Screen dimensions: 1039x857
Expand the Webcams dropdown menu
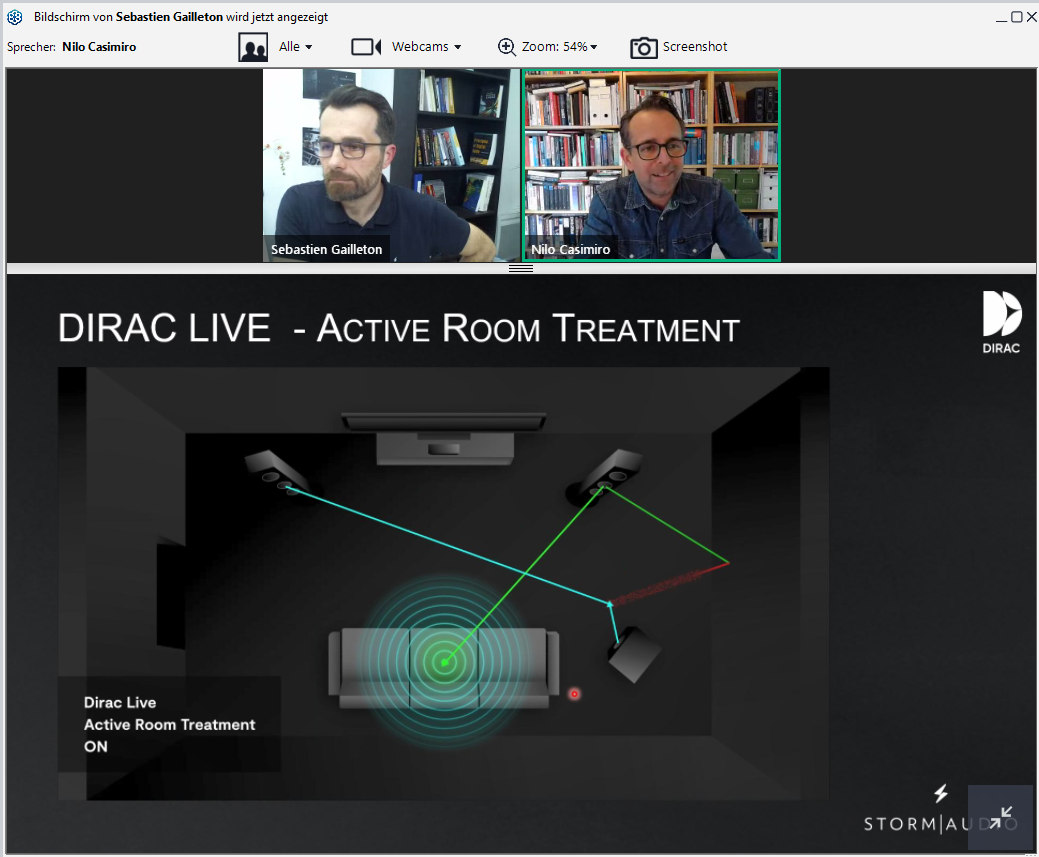427,47
